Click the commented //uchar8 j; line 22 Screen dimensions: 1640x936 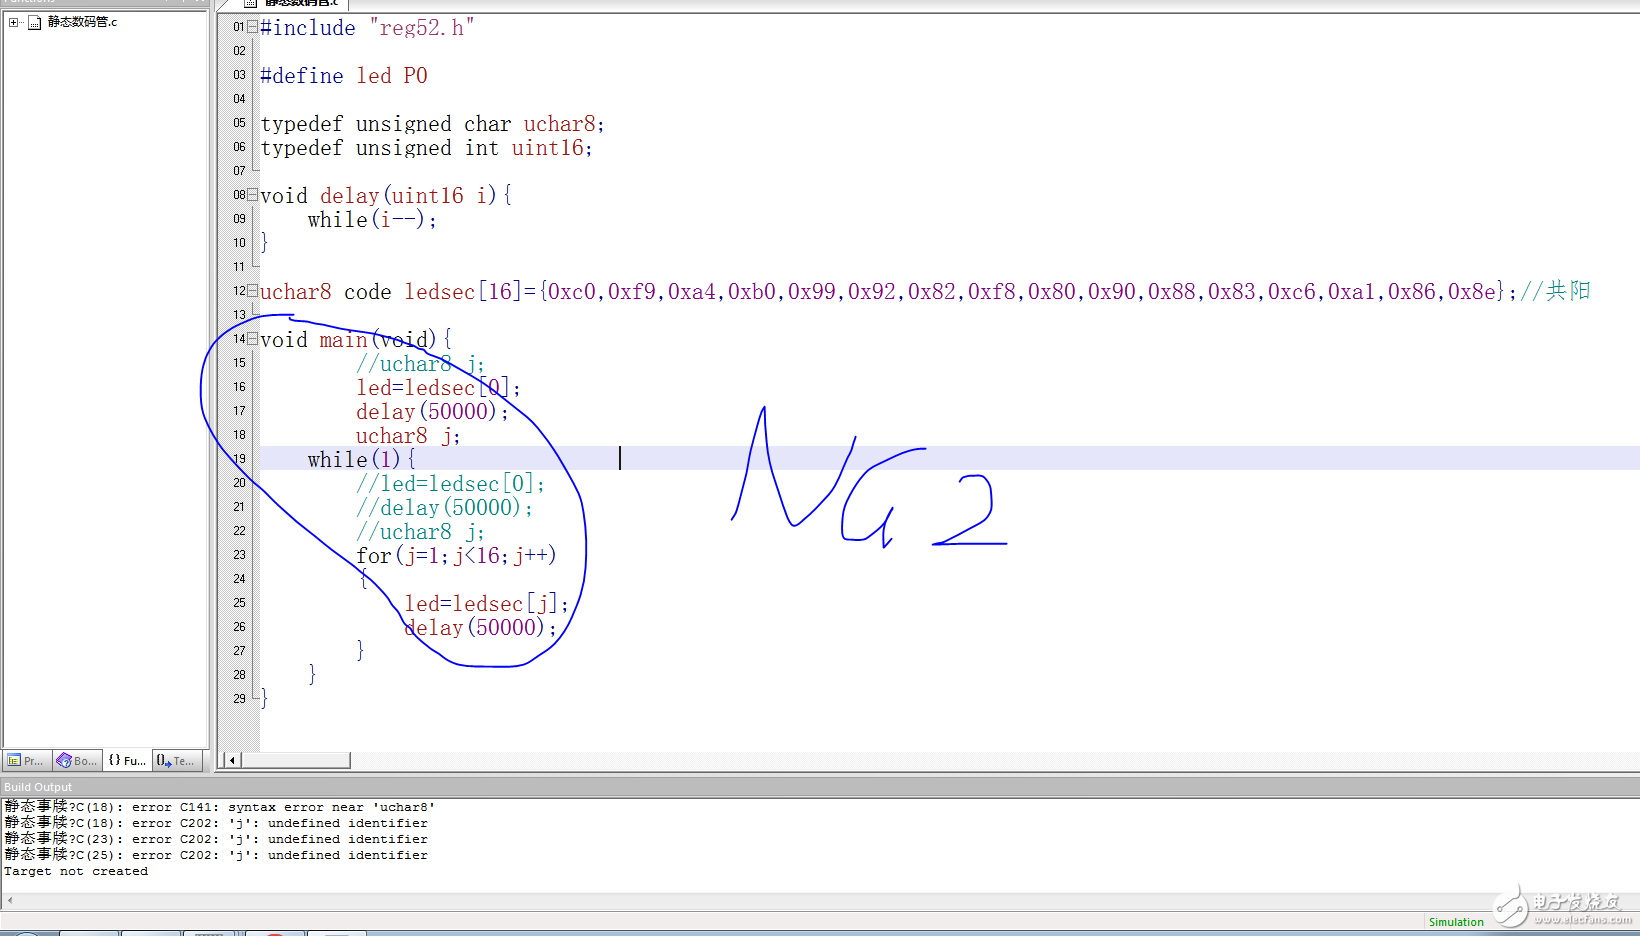(x=420, y=532)
